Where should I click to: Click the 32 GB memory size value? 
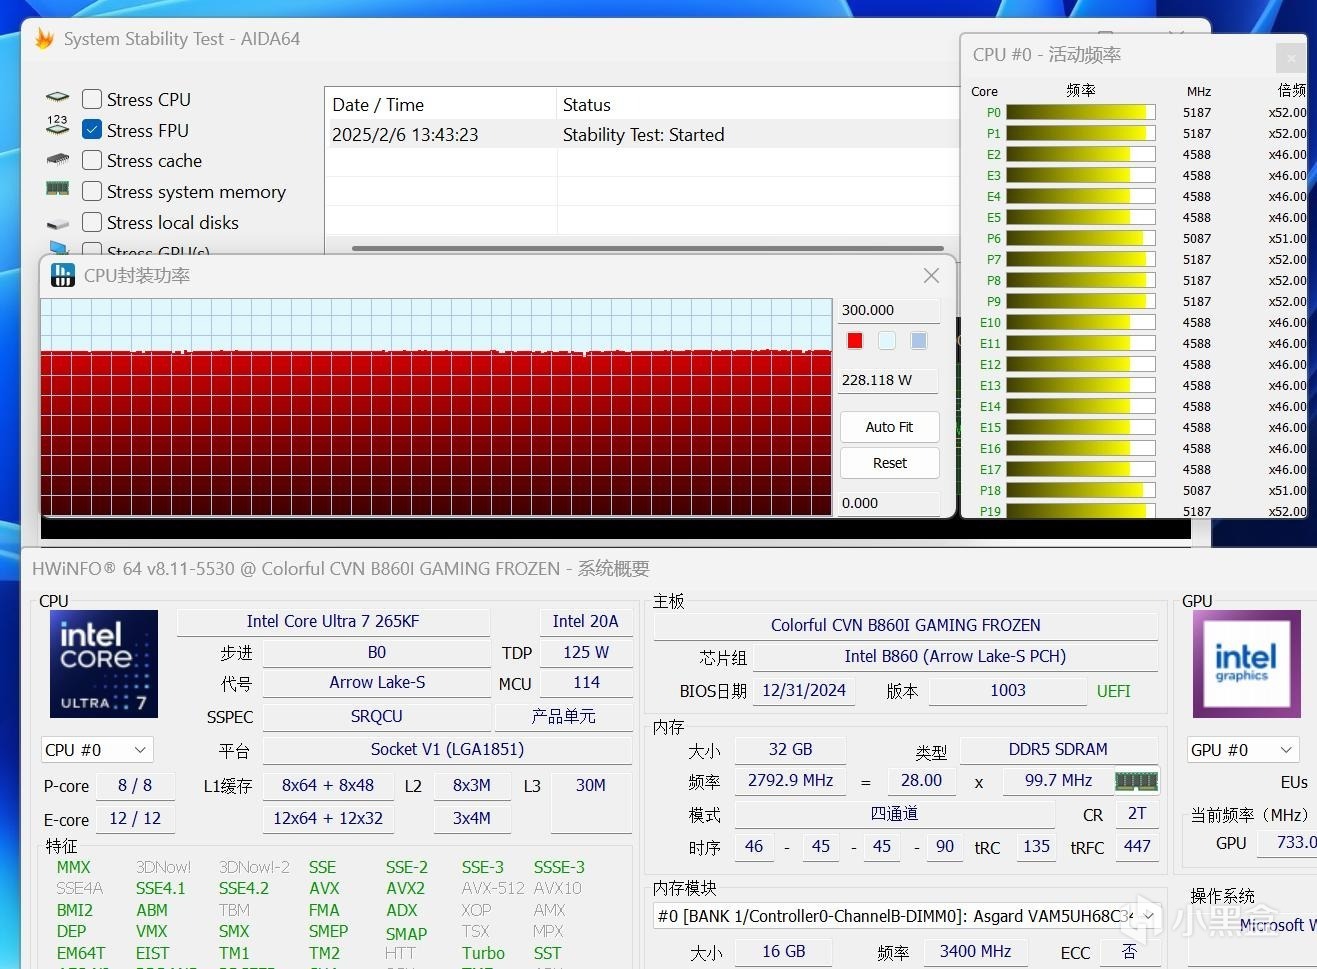pos(790,749)
